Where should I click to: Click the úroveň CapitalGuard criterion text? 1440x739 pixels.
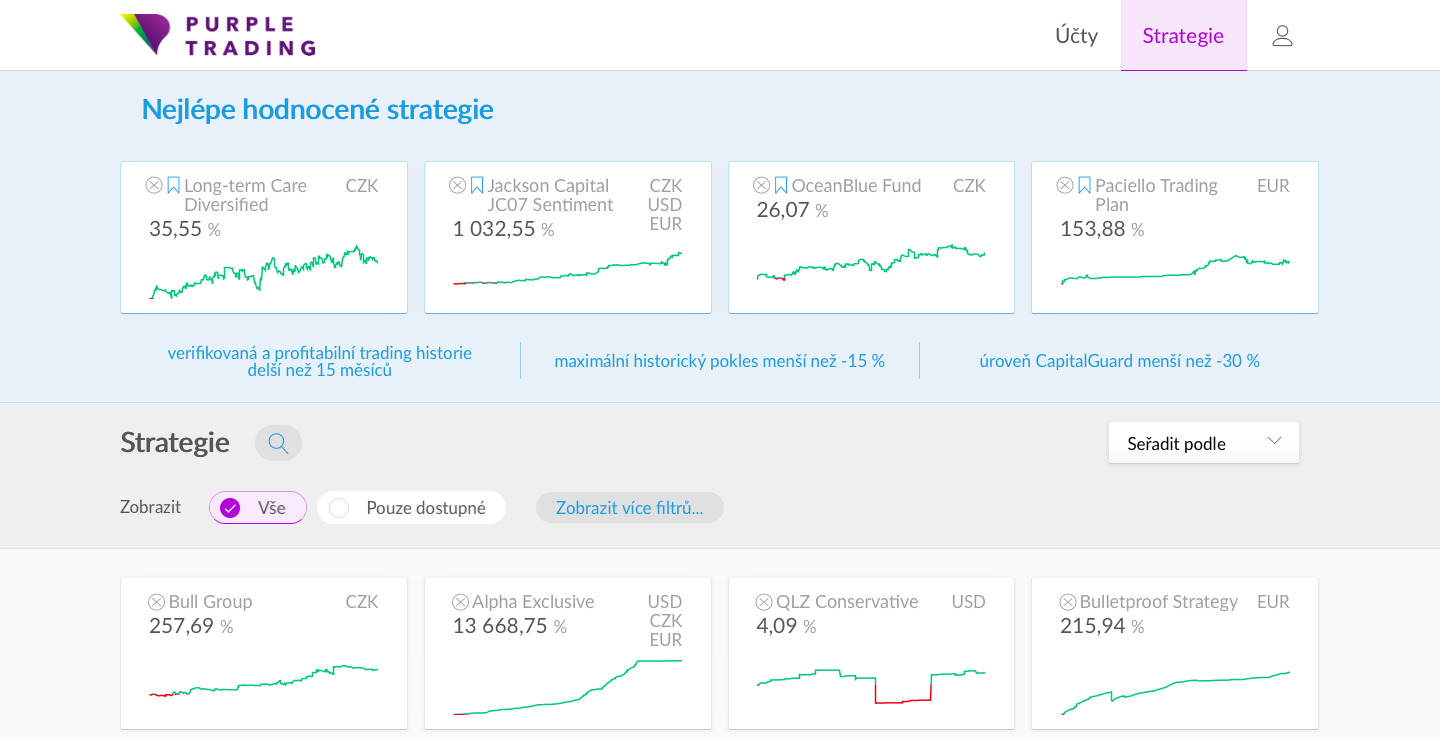(x=1119, y=361)
